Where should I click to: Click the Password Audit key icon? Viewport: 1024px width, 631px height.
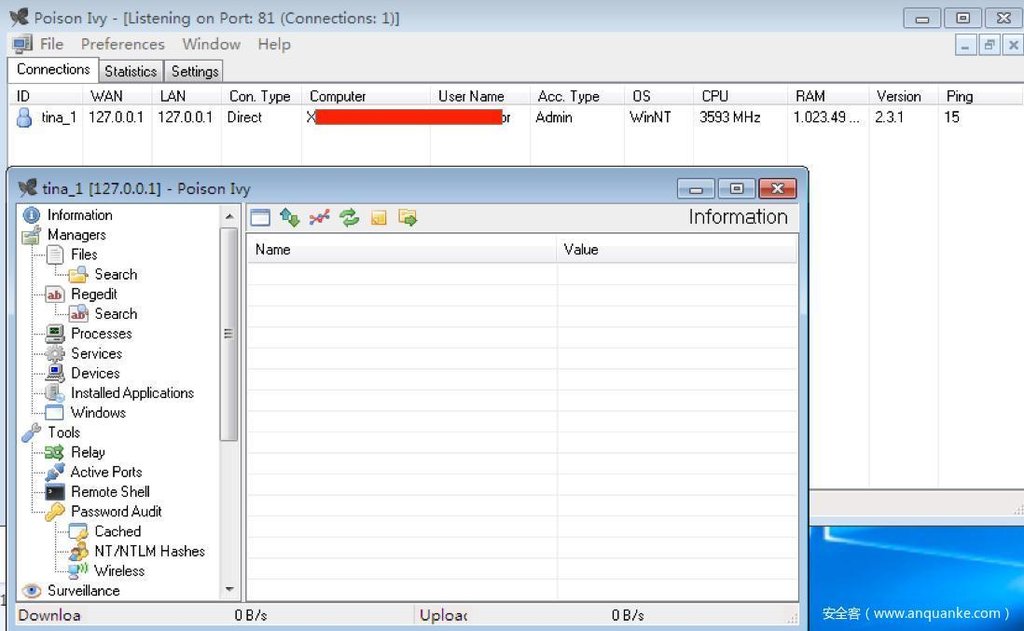pos(56,511)
